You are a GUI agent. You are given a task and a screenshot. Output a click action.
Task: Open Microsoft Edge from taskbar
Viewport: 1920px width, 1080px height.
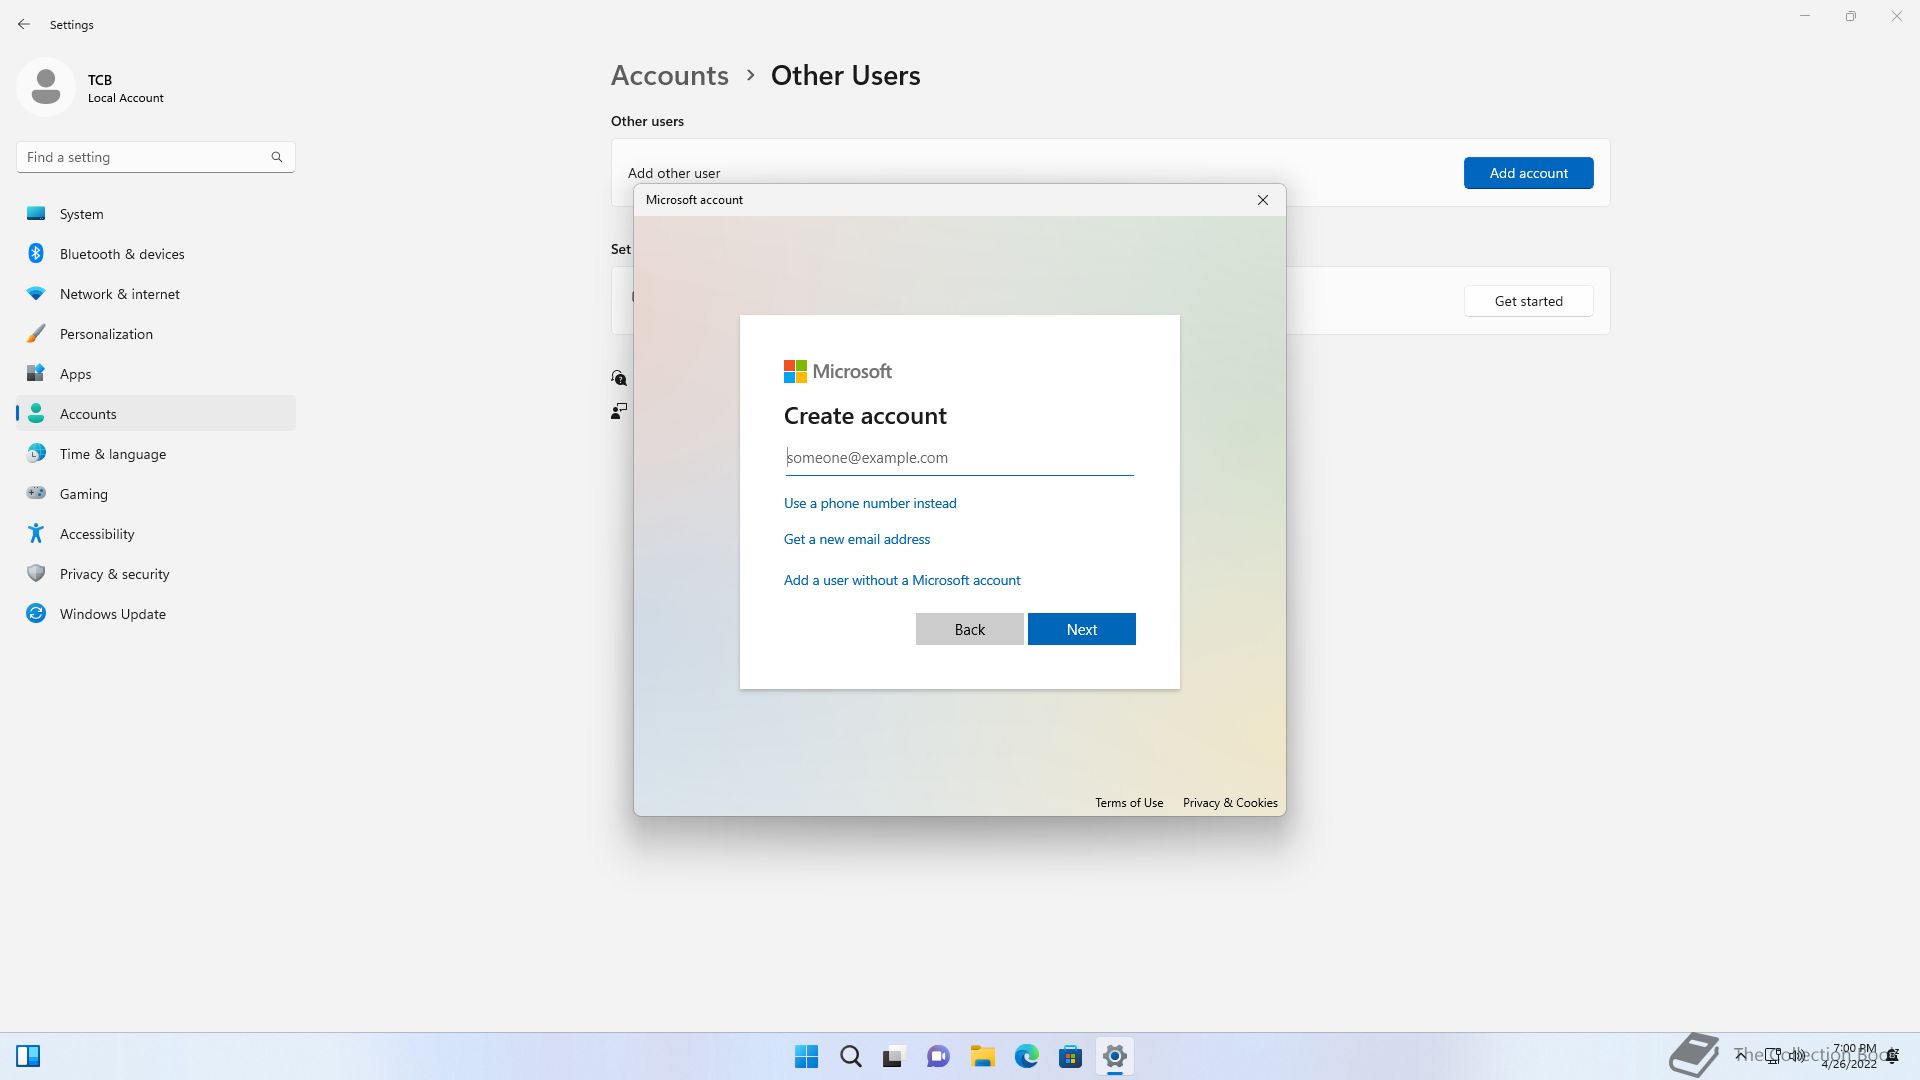coord(1026,1056)
